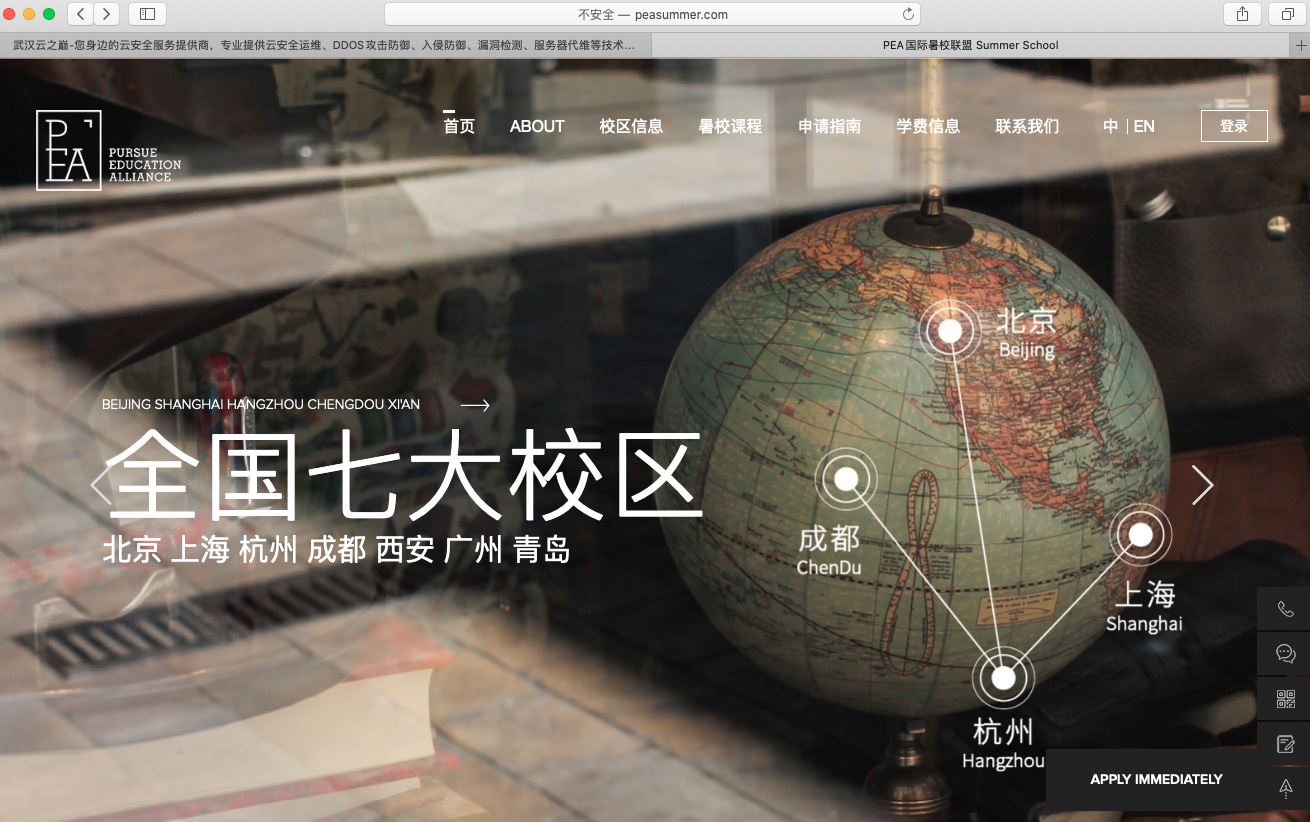Open the 申请指南 menu item
The width and height of the screenshot is (1310, 822).
tap(829, 126)
